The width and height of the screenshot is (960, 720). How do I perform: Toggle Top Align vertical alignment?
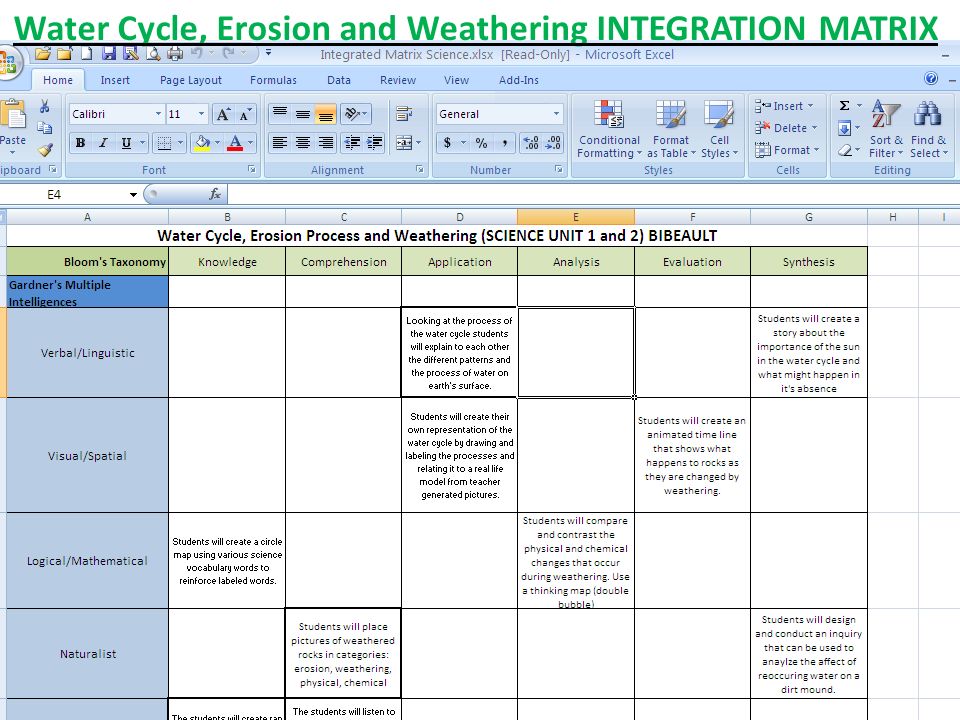click(x=280, y=113)
